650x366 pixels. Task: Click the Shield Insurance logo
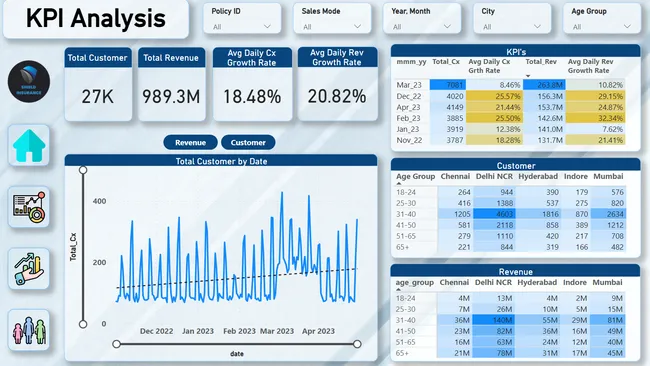(x=29, y=82)
